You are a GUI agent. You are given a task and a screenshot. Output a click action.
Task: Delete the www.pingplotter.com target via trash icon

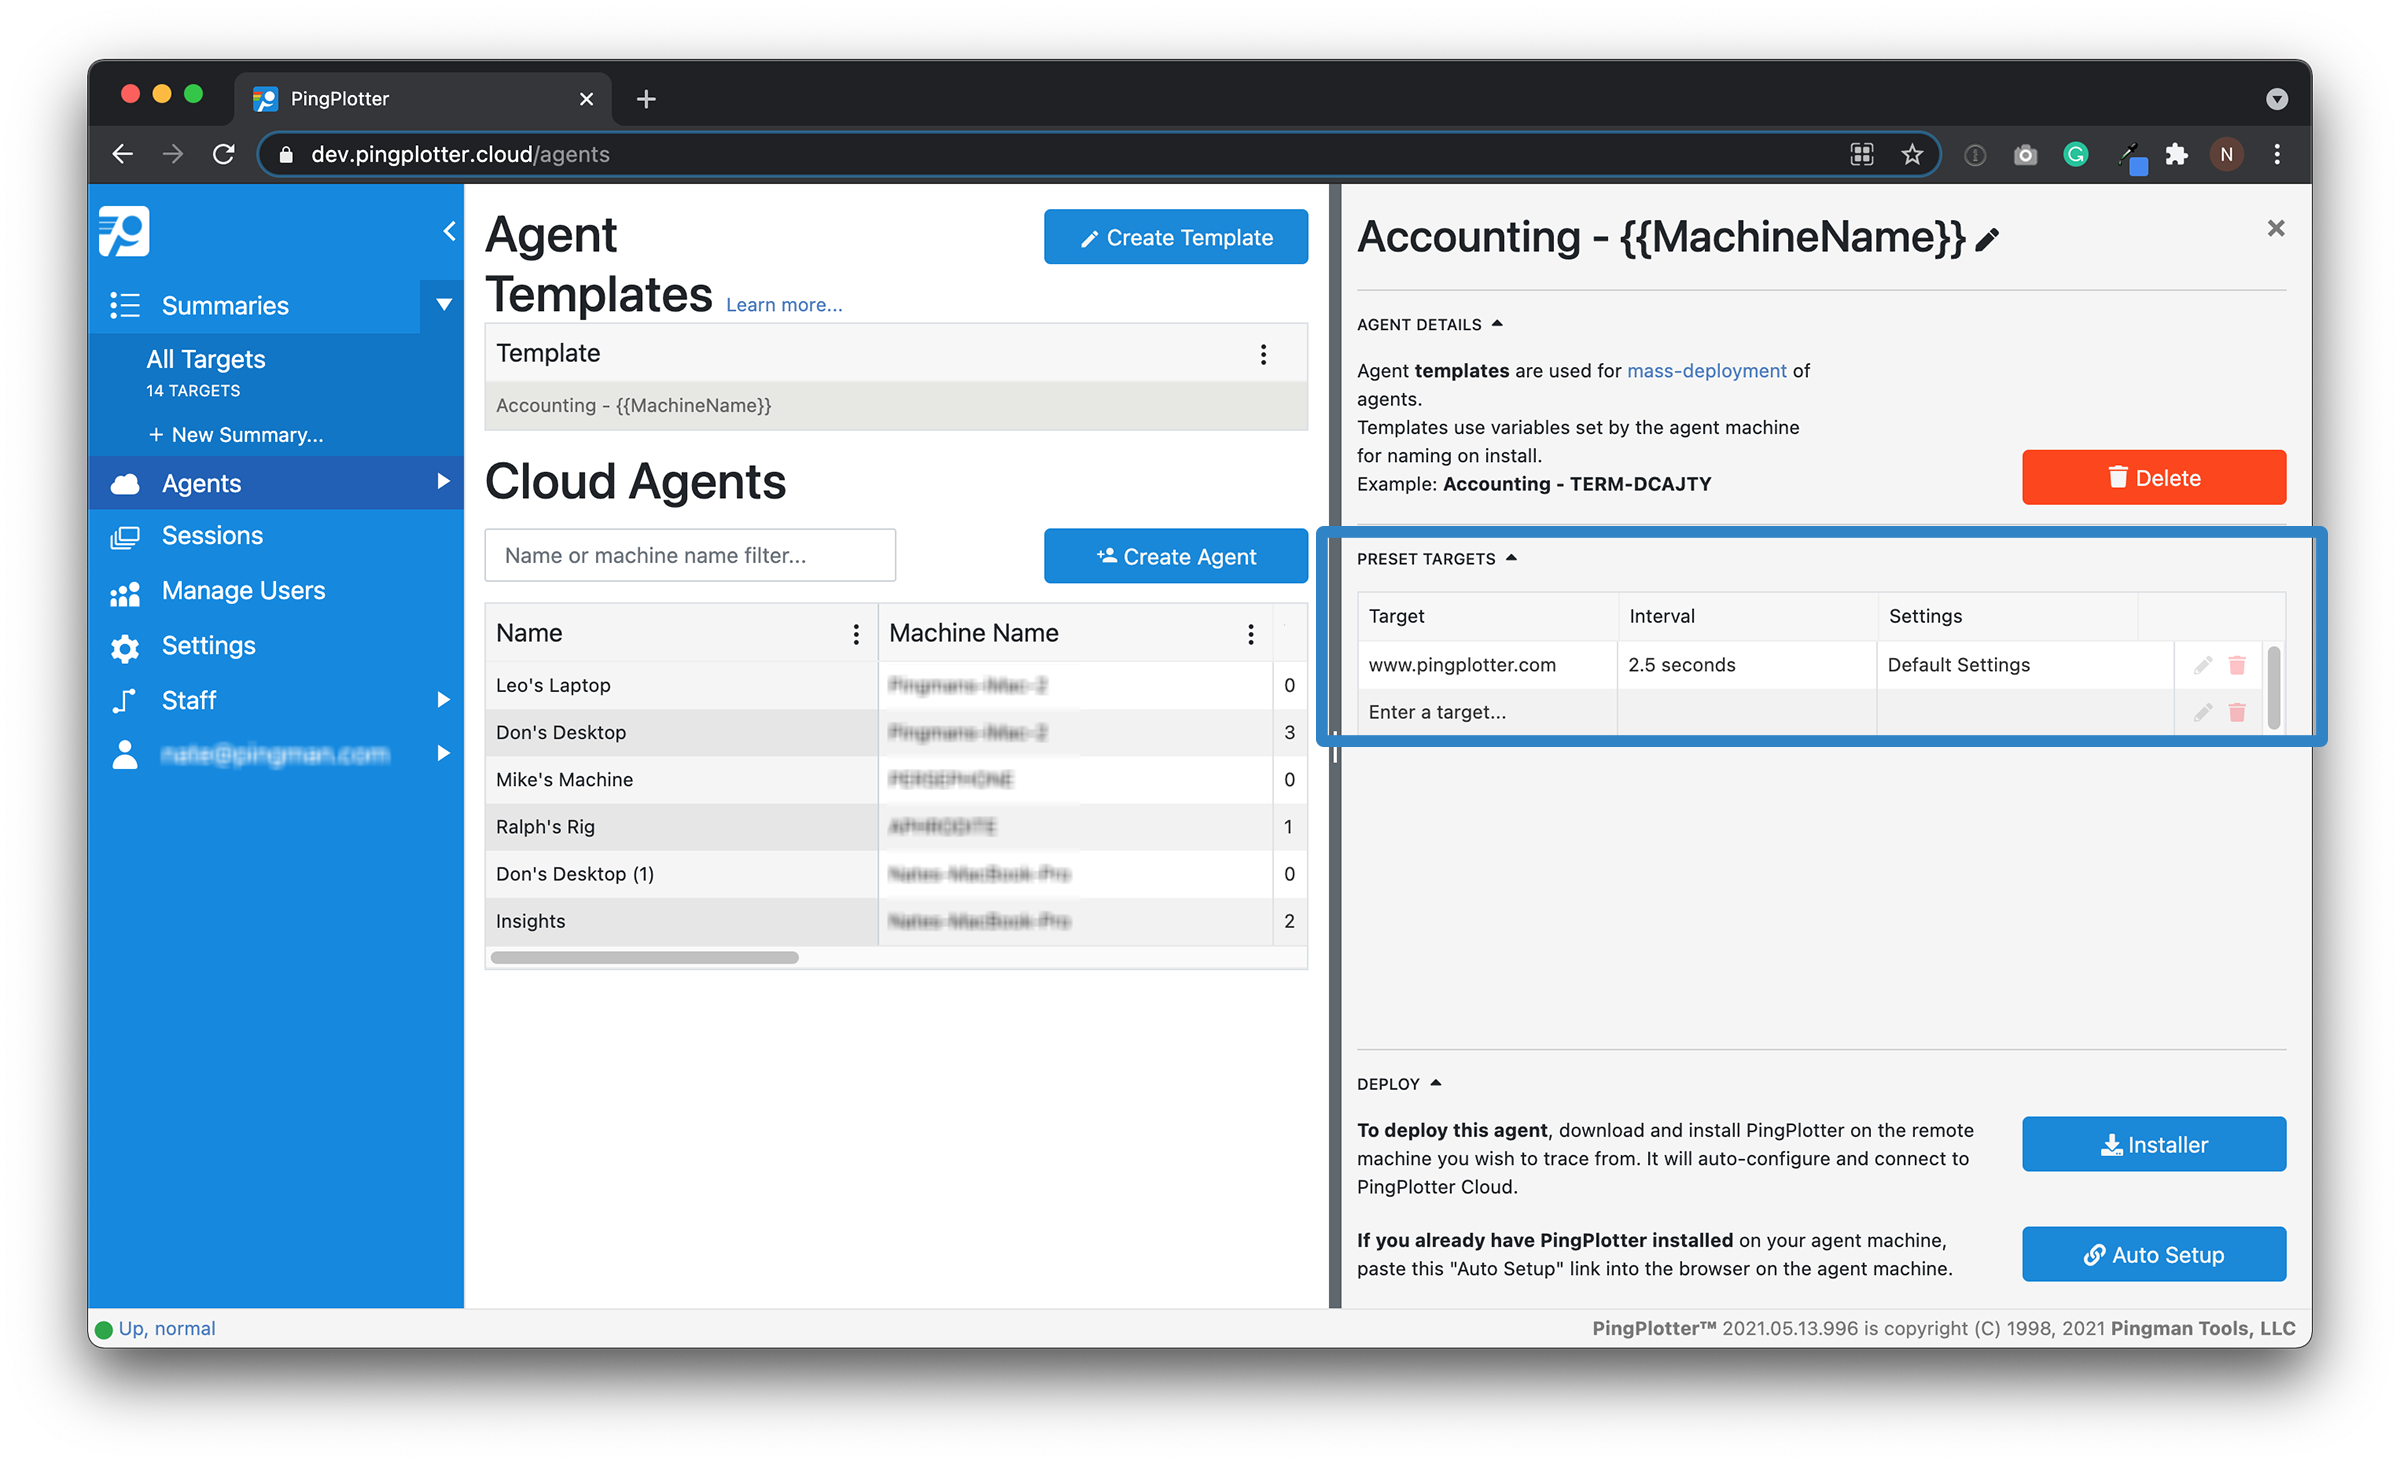click(2237, 664)
